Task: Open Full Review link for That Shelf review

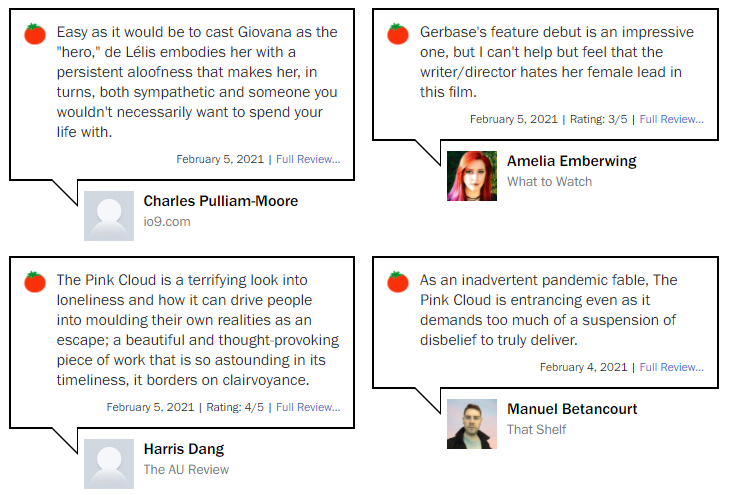Action: tap(672, 367)
